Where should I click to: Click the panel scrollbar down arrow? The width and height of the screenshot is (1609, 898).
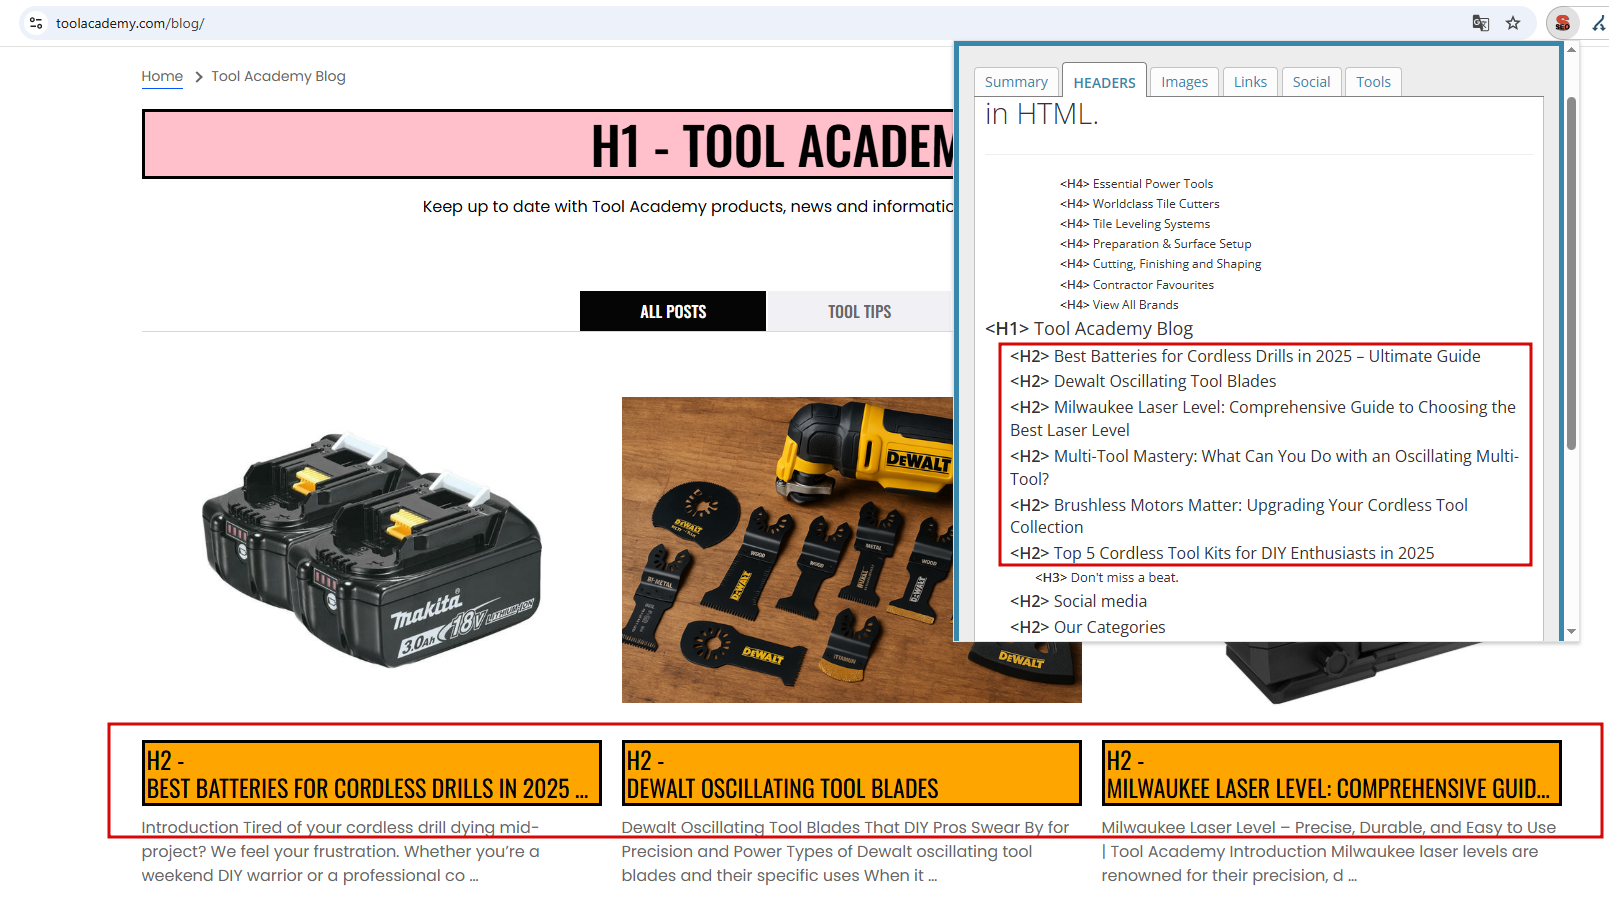pyautogui.click(x=1571, y=631)
